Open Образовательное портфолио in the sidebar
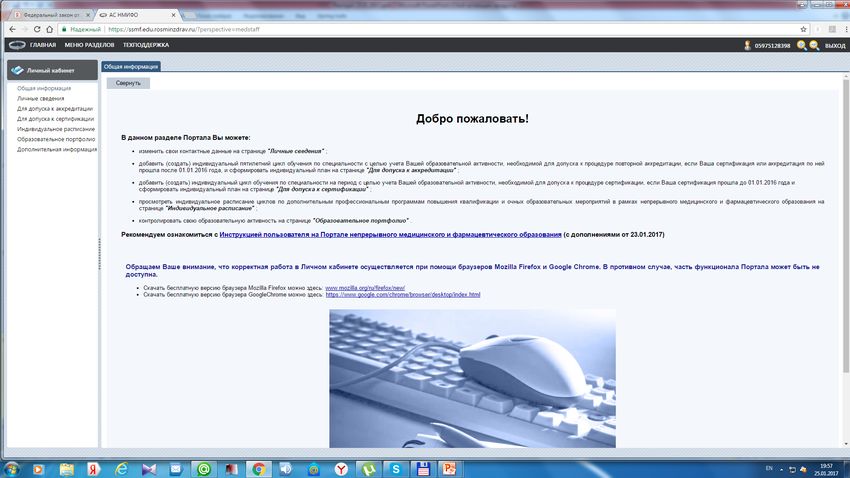 coord(56,139)
